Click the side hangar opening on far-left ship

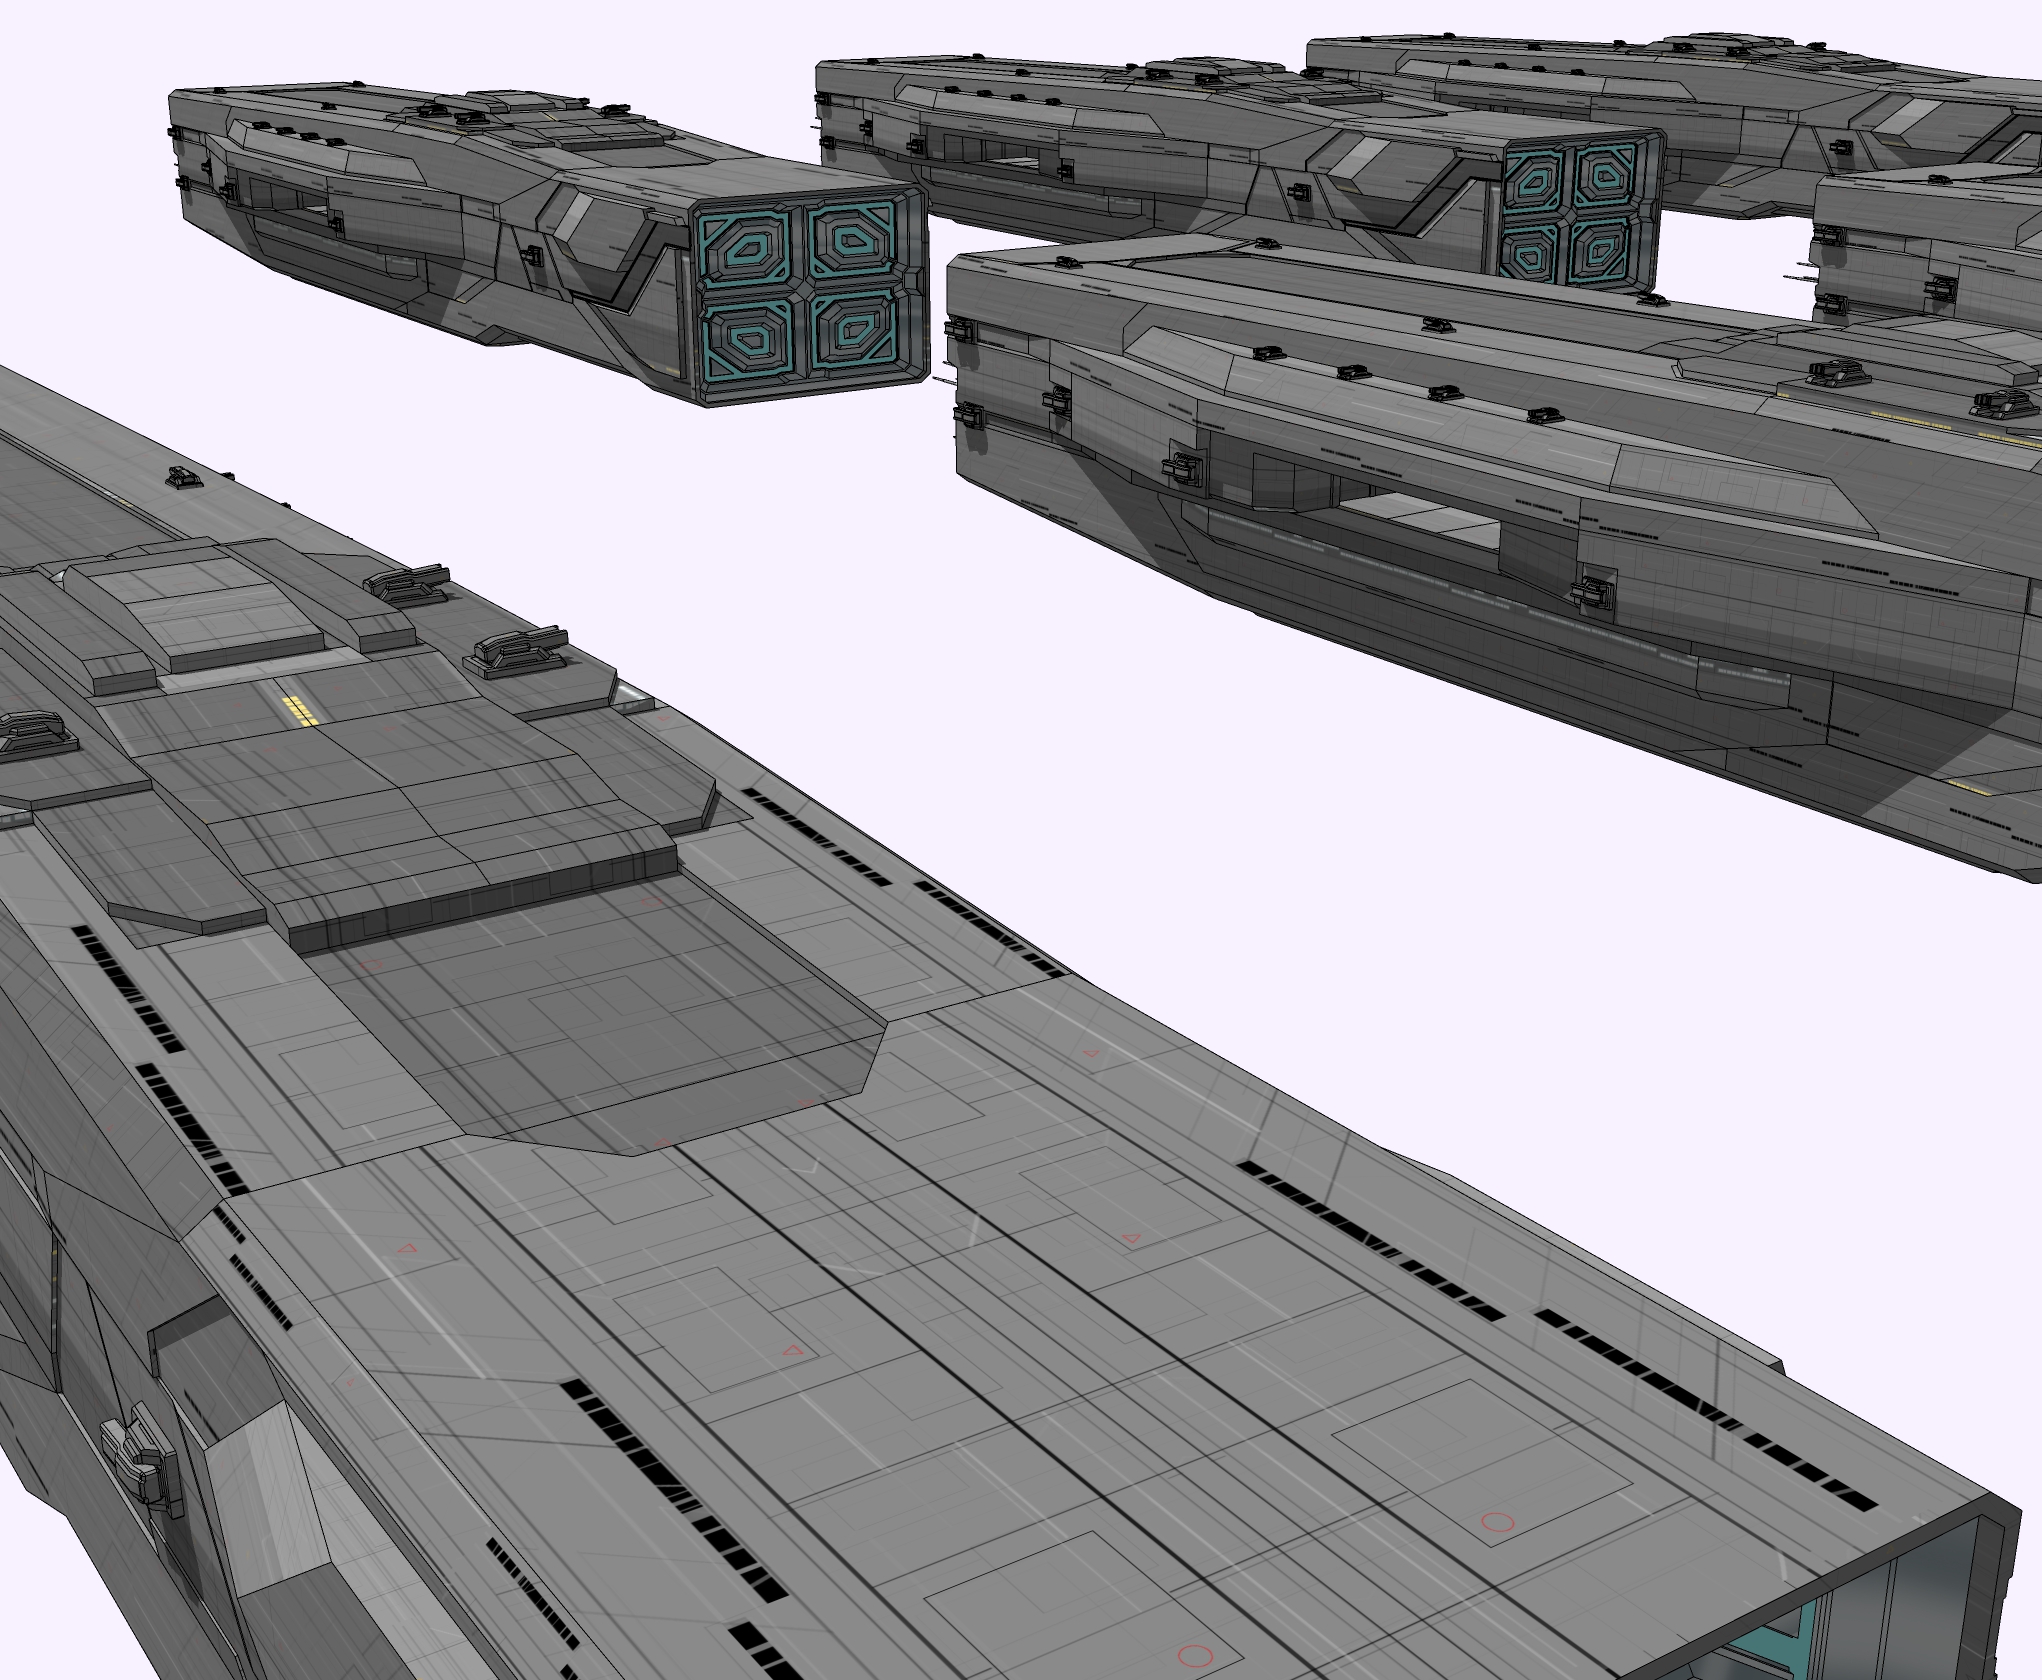tap(291, 198)
